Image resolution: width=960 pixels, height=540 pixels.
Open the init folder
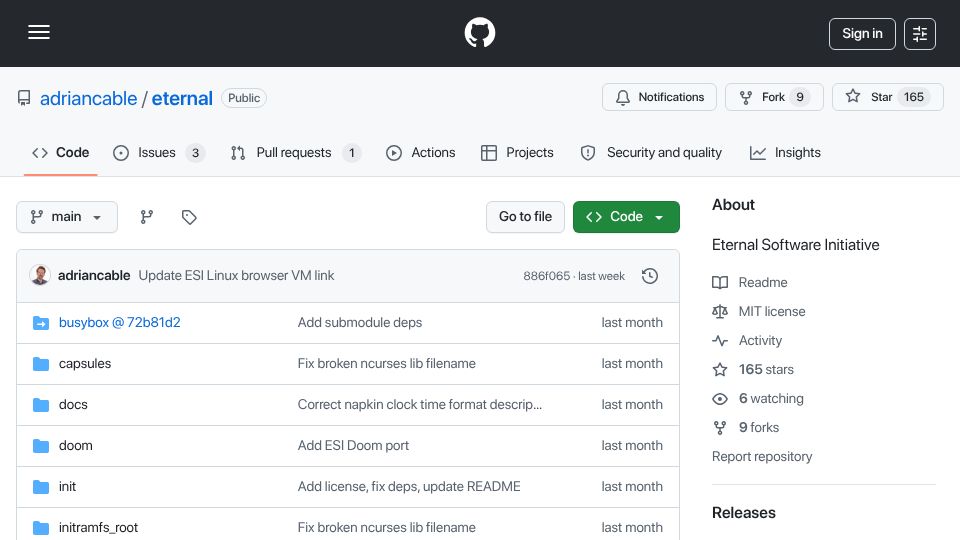(x=67, y=487)
